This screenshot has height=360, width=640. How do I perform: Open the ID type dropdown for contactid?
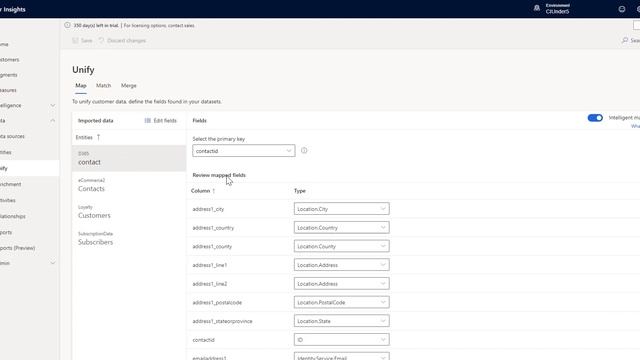342,340
